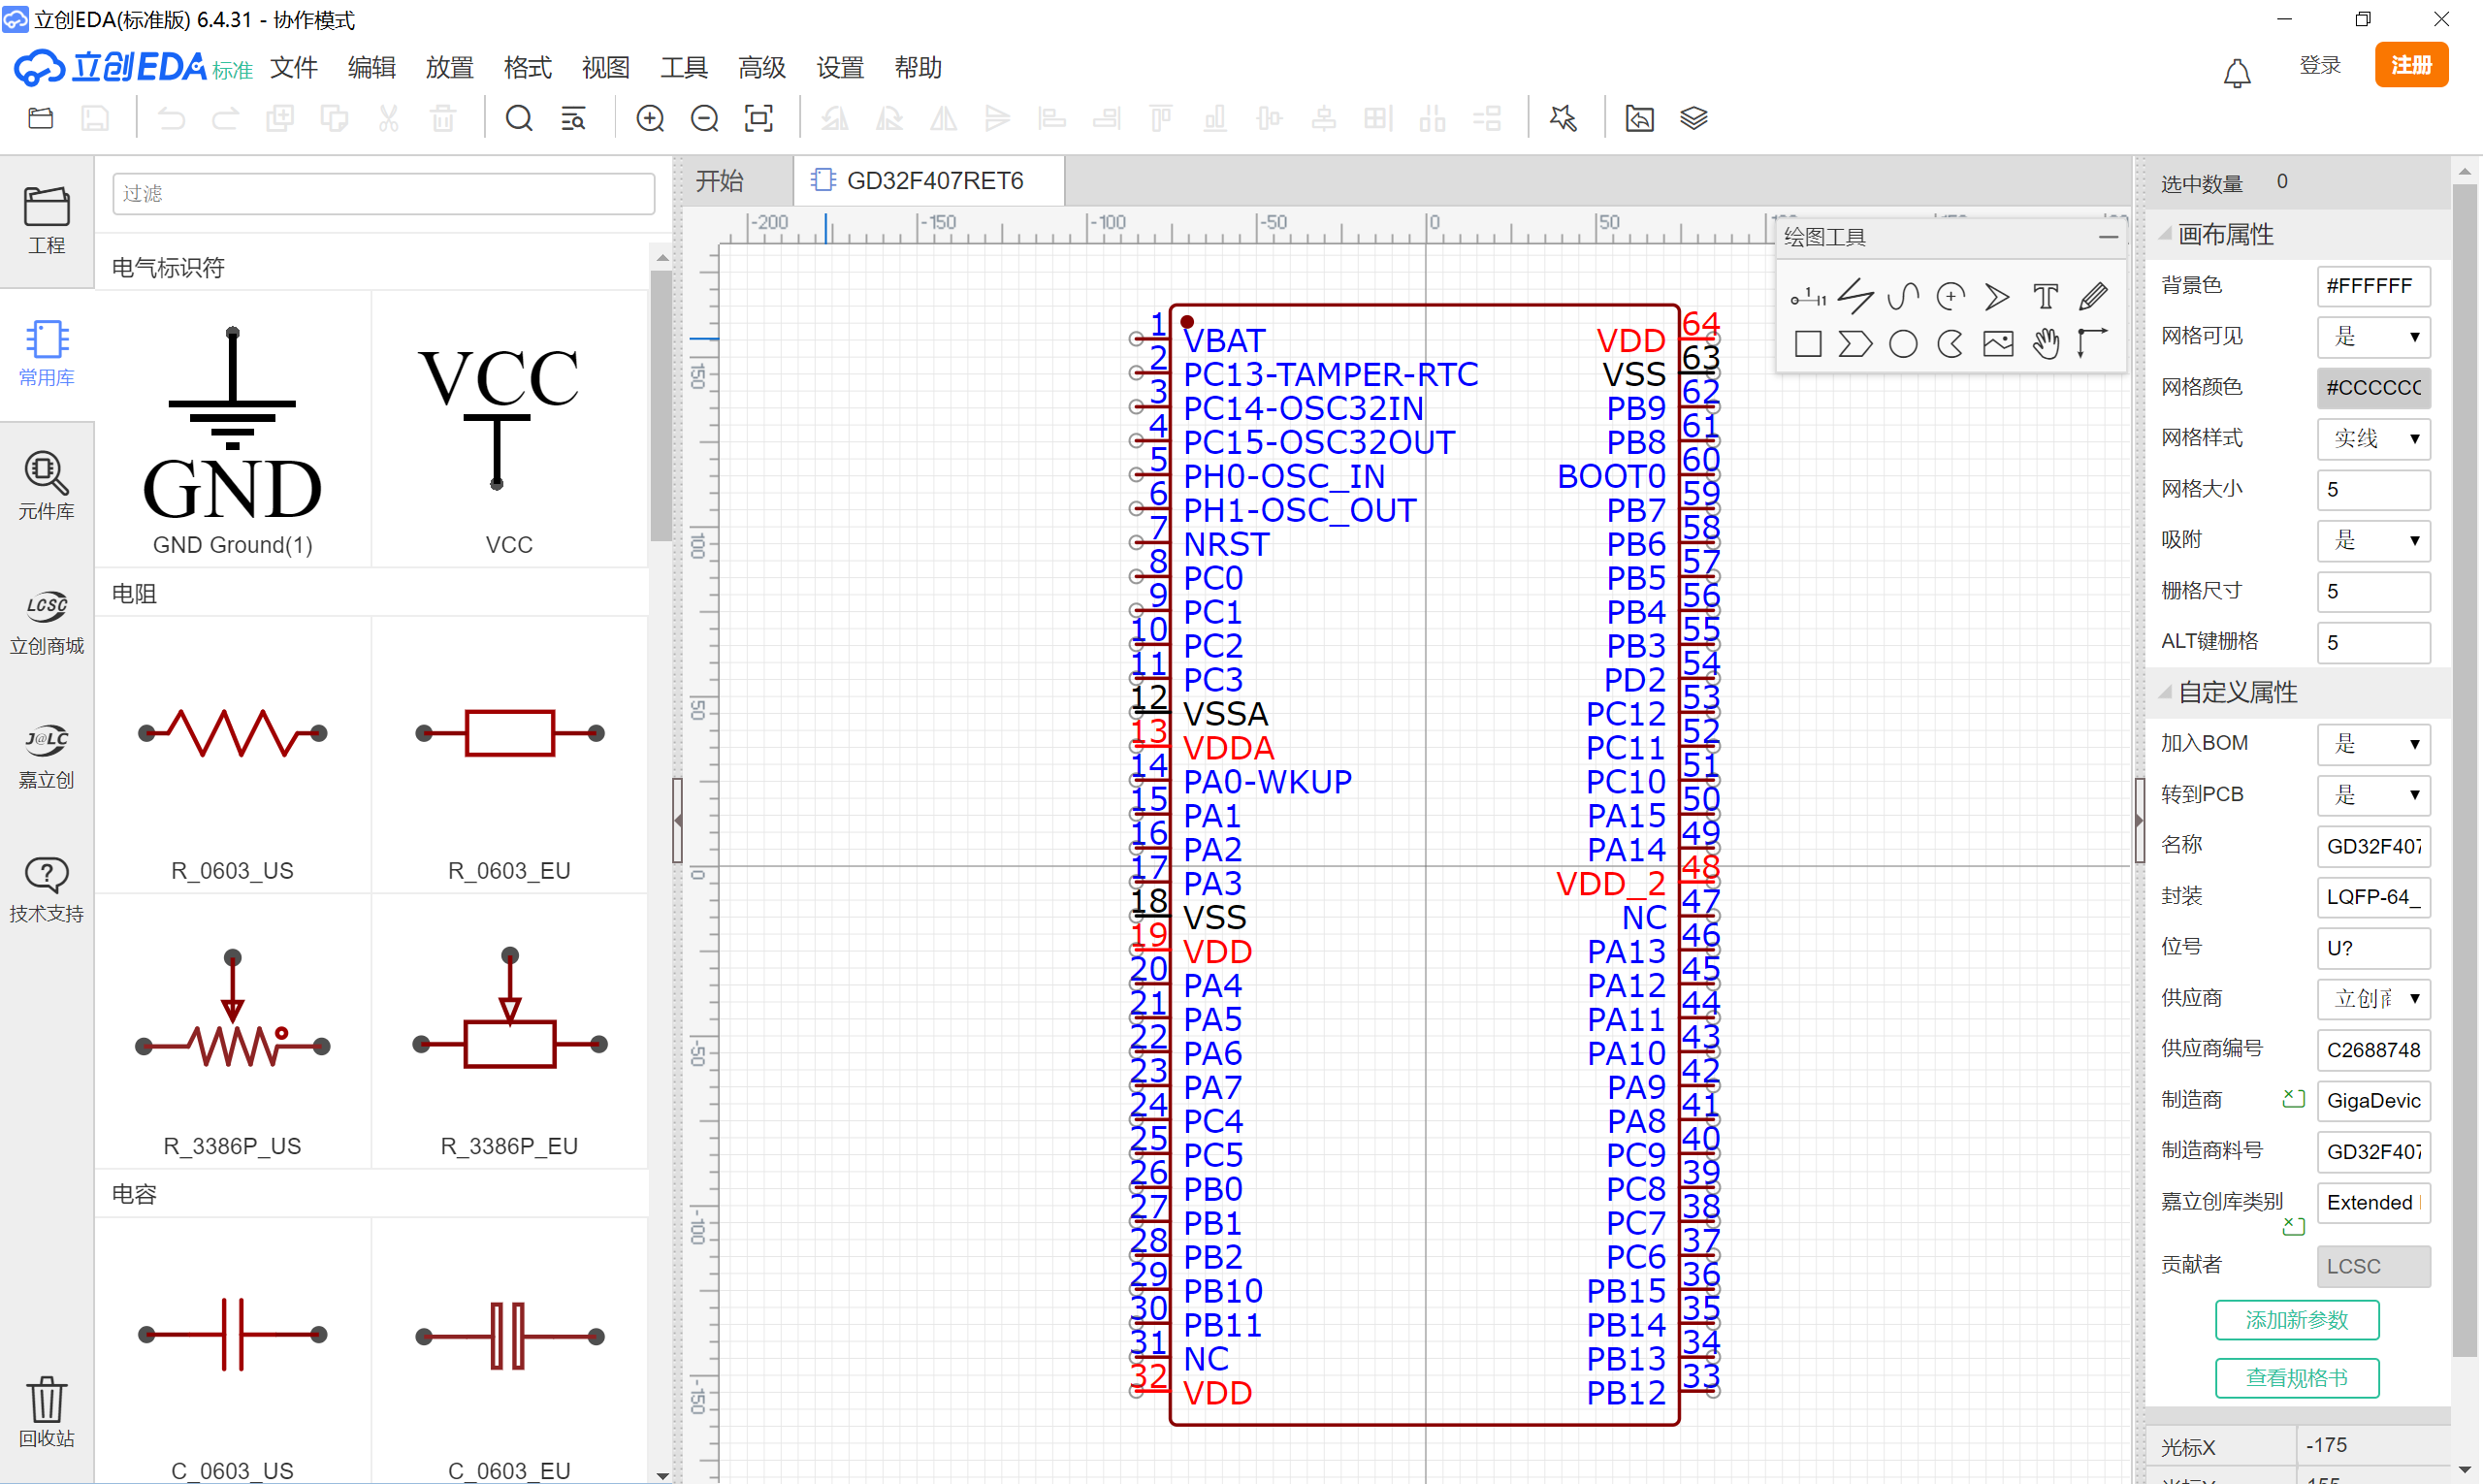Screen dimensions: 2483x1484
Task: Select the Arrow head tool
Action: pos(1997,297)
